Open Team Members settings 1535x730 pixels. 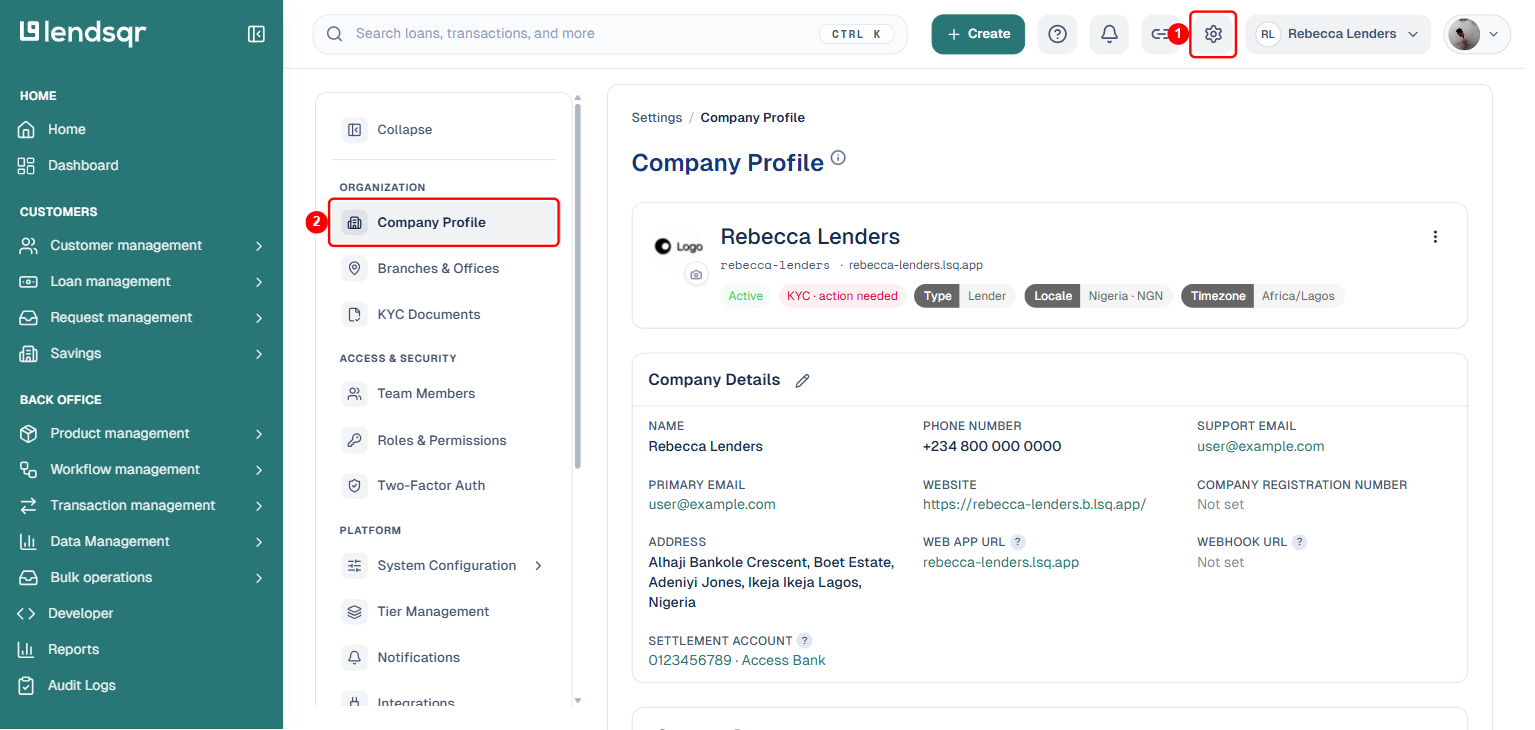444,394
